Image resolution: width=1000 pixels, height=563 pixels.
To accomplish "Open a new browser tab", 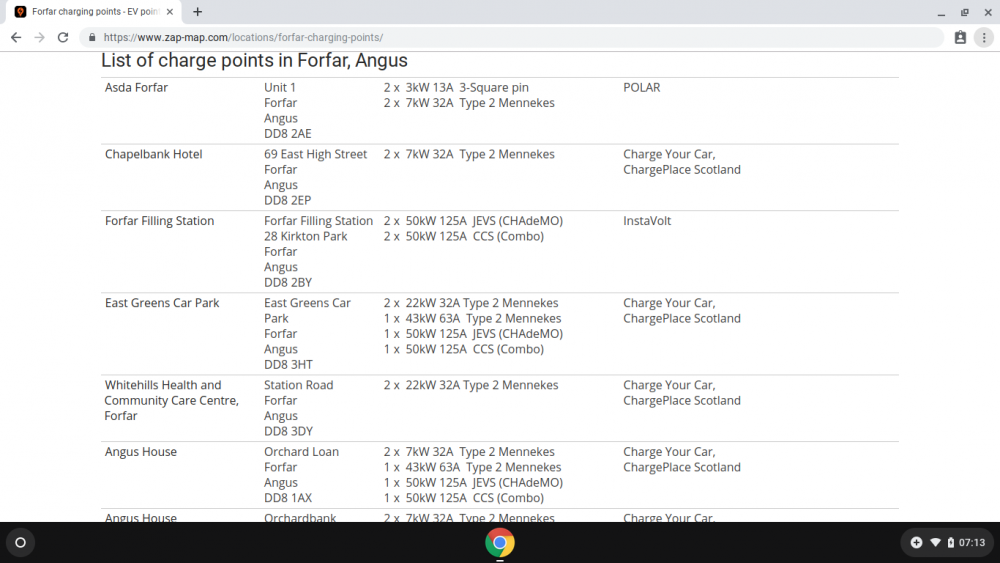I will point(198,11).
